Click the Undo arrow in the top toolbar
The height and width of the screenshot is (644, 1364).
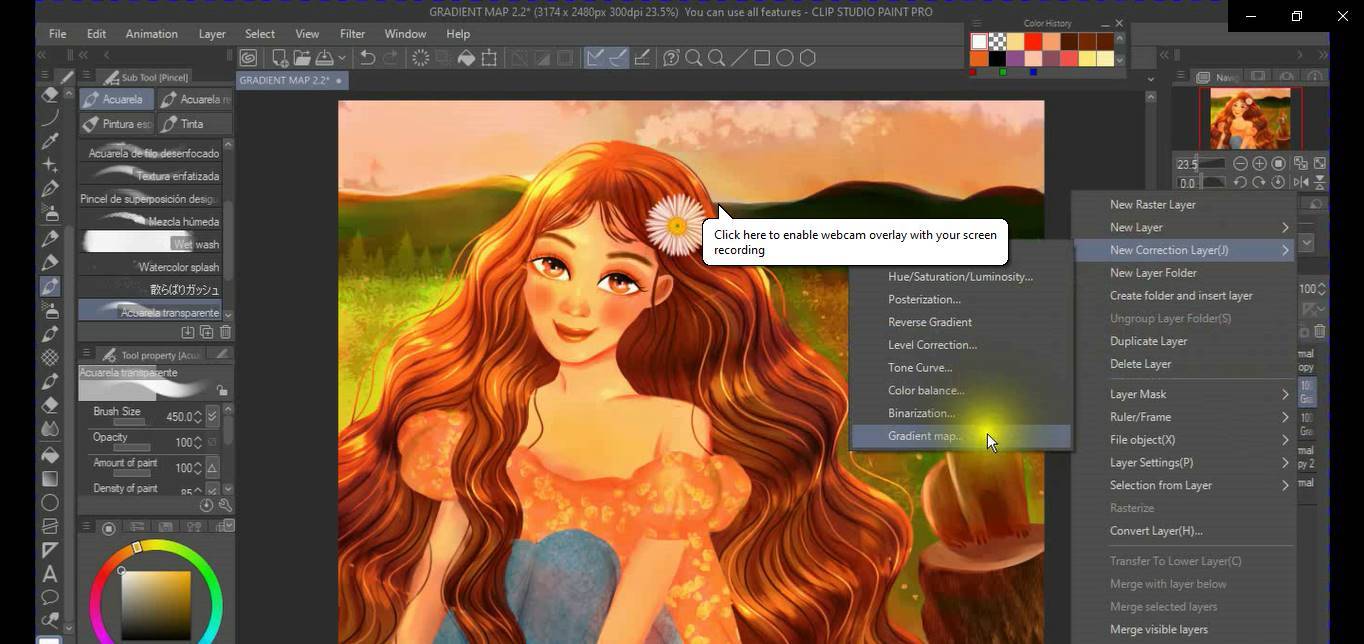pos(369,58)
